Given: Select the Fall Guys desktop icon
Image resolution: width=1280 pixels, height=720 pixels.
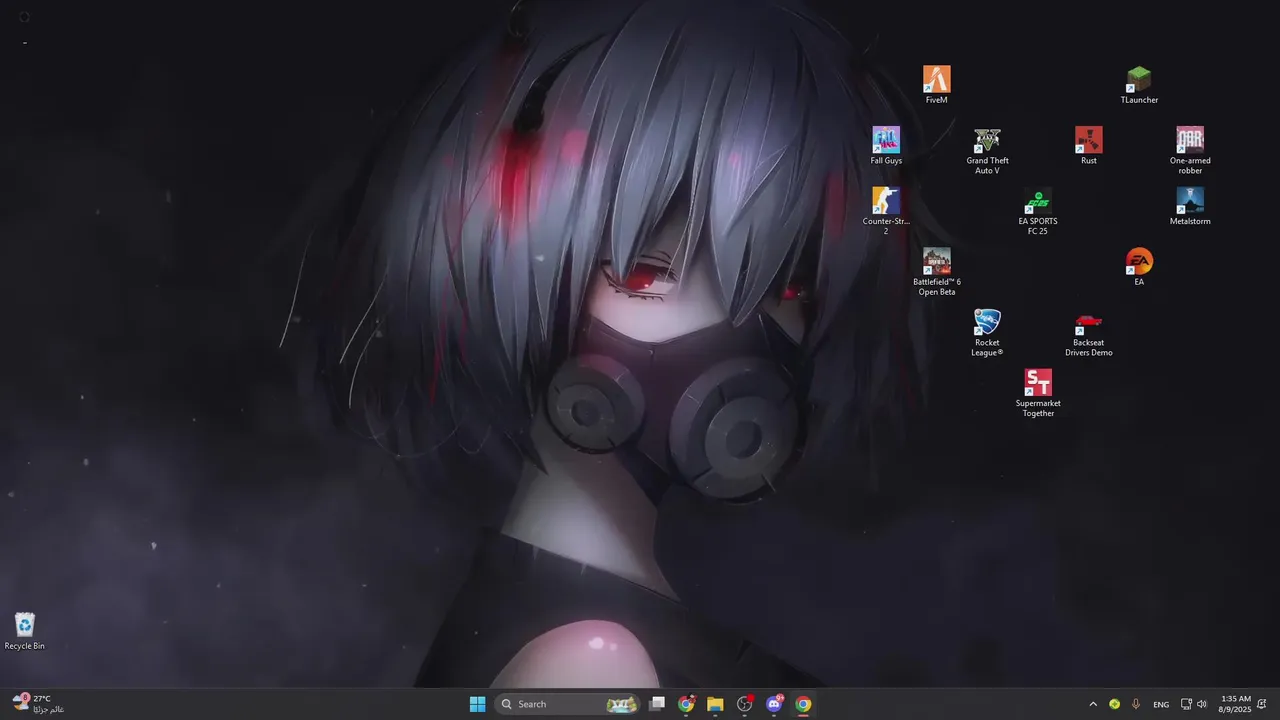Looking at the screenshot, I should [886, 146].
